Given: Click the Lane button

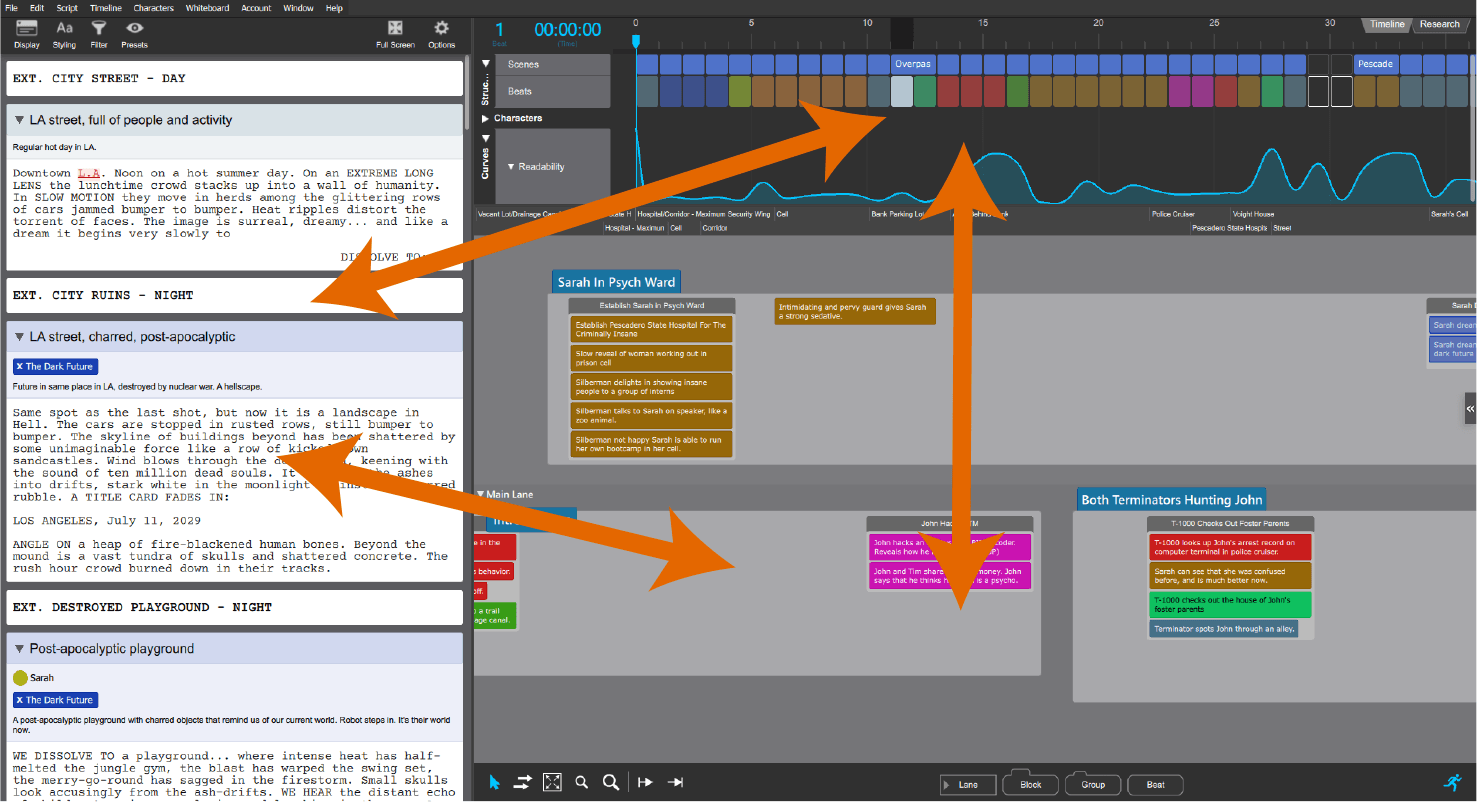Looking at the screenshot, I should pyautogui.click(x=968, y=785).
